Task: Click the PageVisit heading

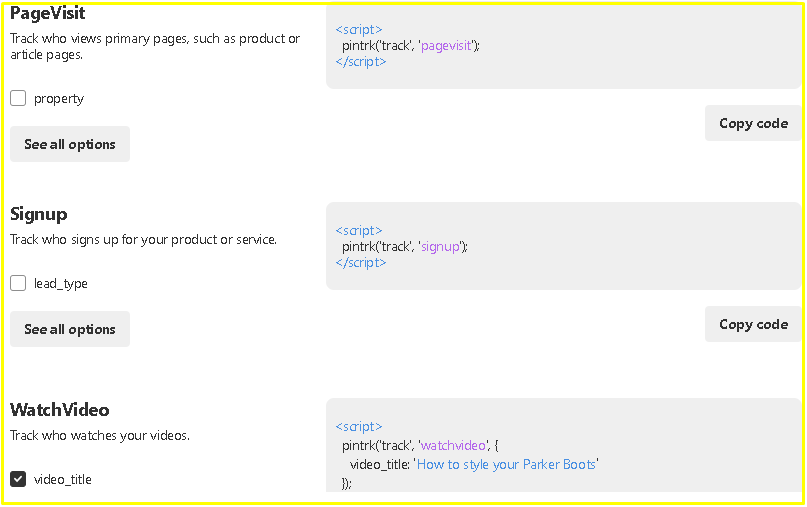Action: pyautogui.click(x=48, y=13)
